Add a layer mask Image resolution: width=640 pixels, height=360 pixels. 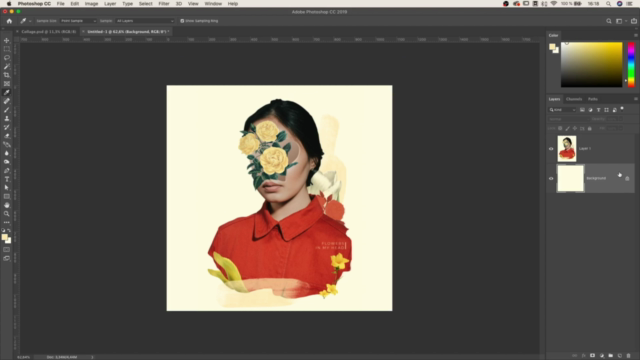(x=593, y=356)
